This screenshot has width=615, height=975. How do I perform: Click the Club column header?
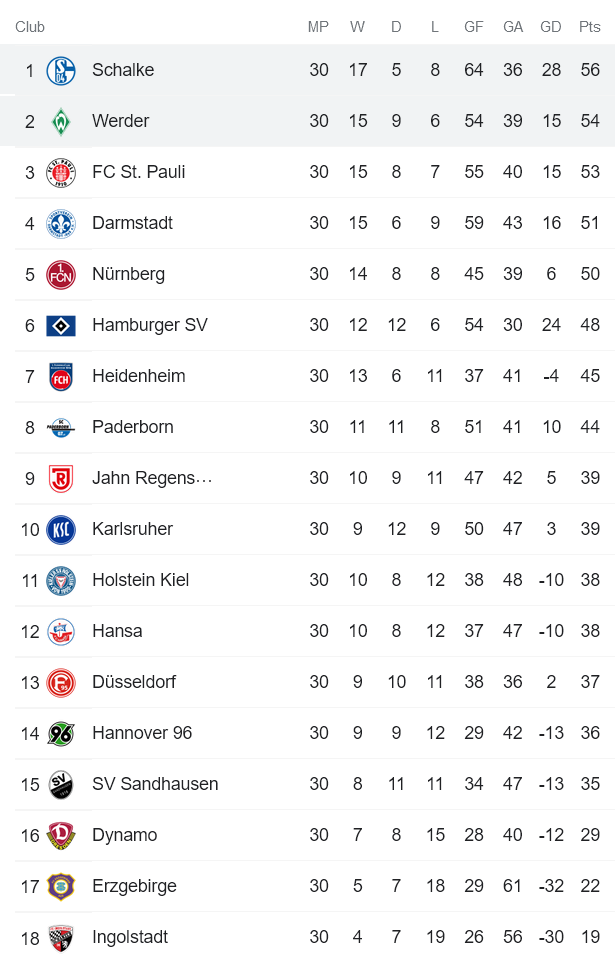(30, 27)
